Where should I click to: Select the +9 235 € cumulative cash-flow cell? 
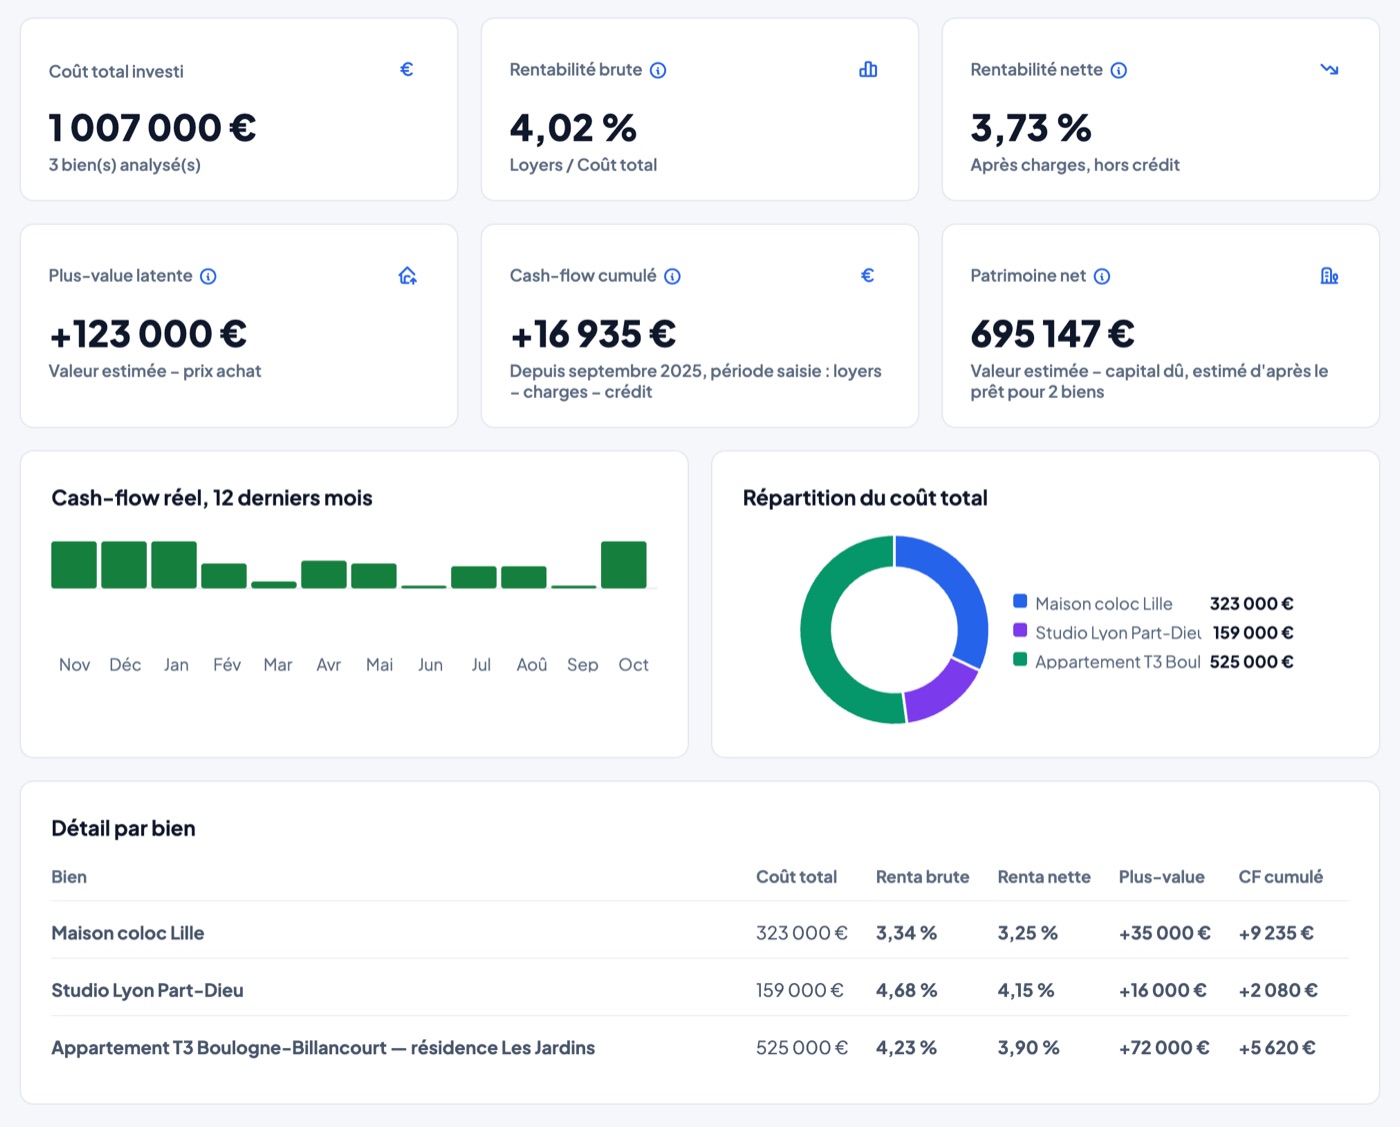click(x=1276, y=933)
